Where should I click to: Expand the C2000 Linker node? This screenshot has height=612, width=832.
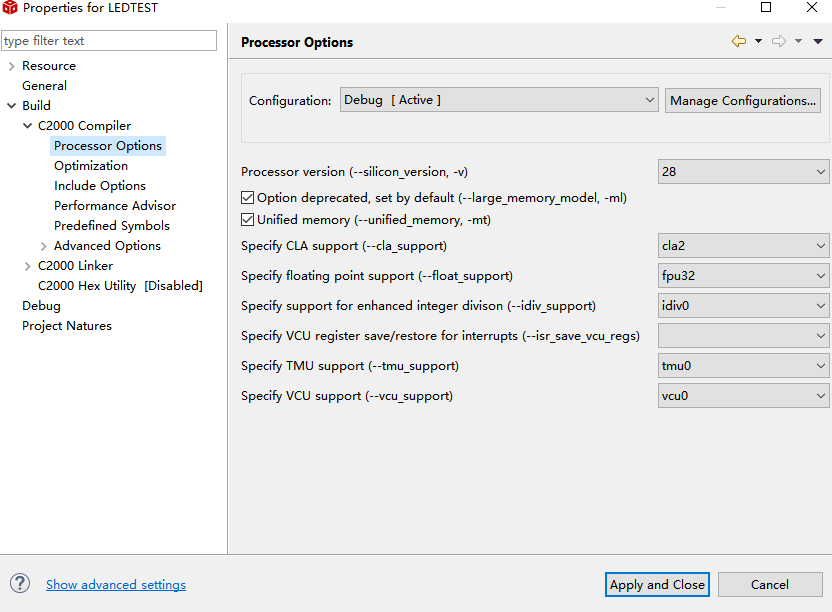pos(28,266)
